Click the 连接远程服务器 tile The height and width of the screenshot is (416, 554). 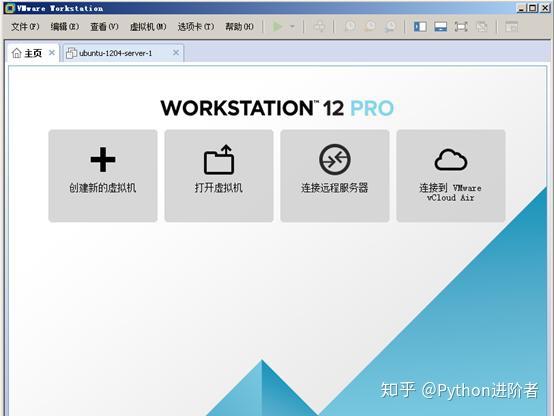pyautogui.click(x=335, y=176)
